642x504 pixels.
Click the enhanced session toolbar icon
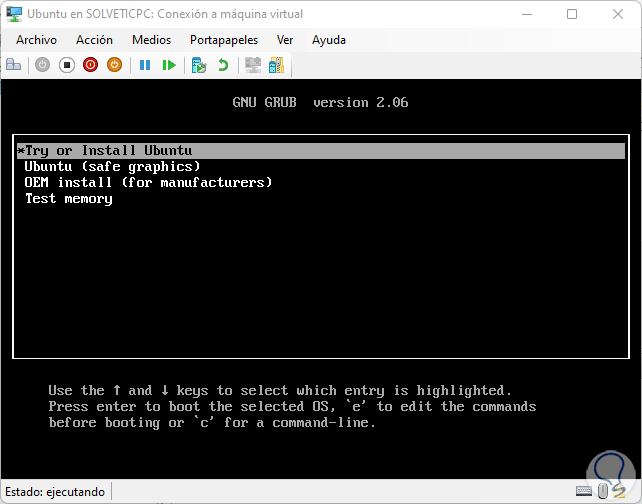tap(253, 65)
